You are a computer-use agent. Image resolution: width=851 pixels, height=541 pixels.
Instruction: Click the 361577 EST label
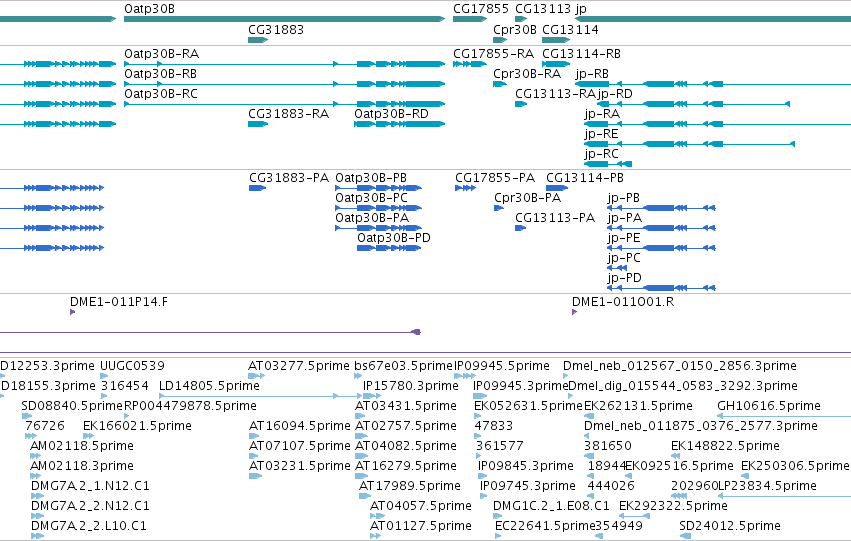(x=500, y=447)
